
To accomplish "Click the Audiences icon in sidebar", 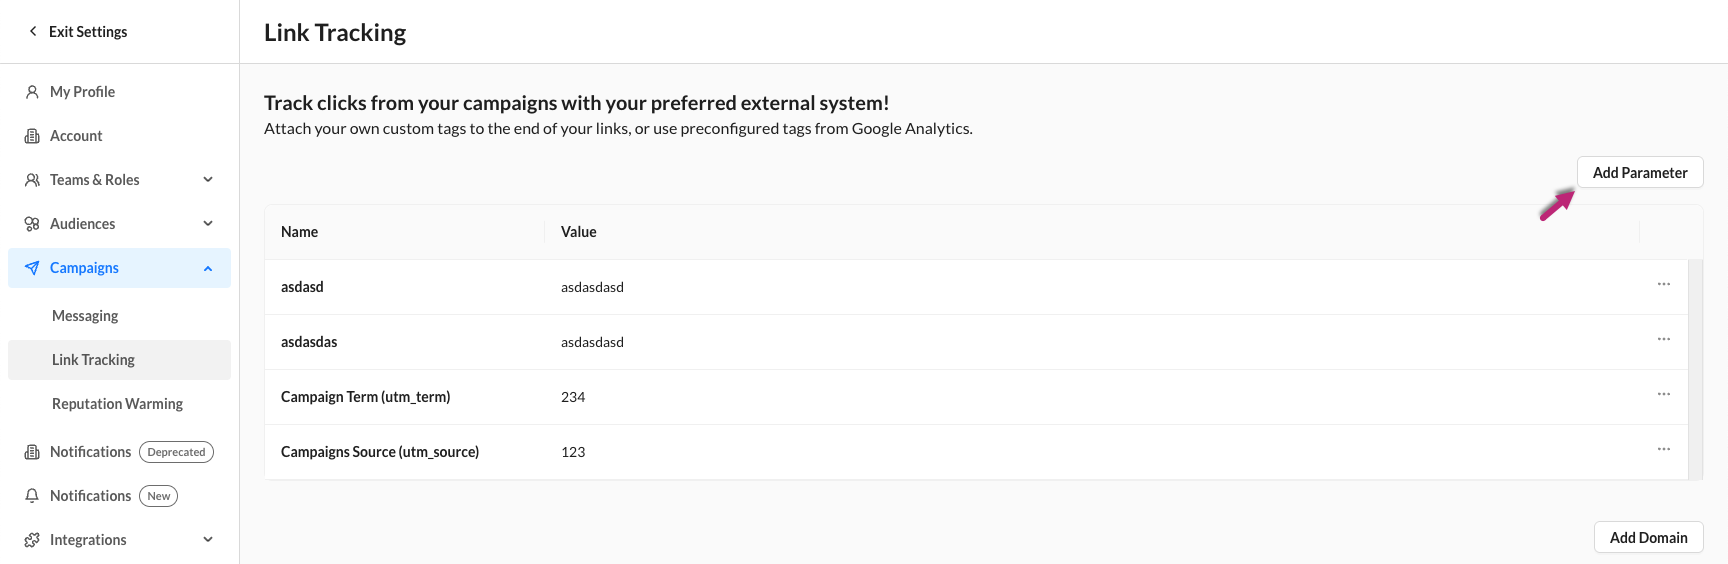I will pyautogui.click(x=32, y=224).
